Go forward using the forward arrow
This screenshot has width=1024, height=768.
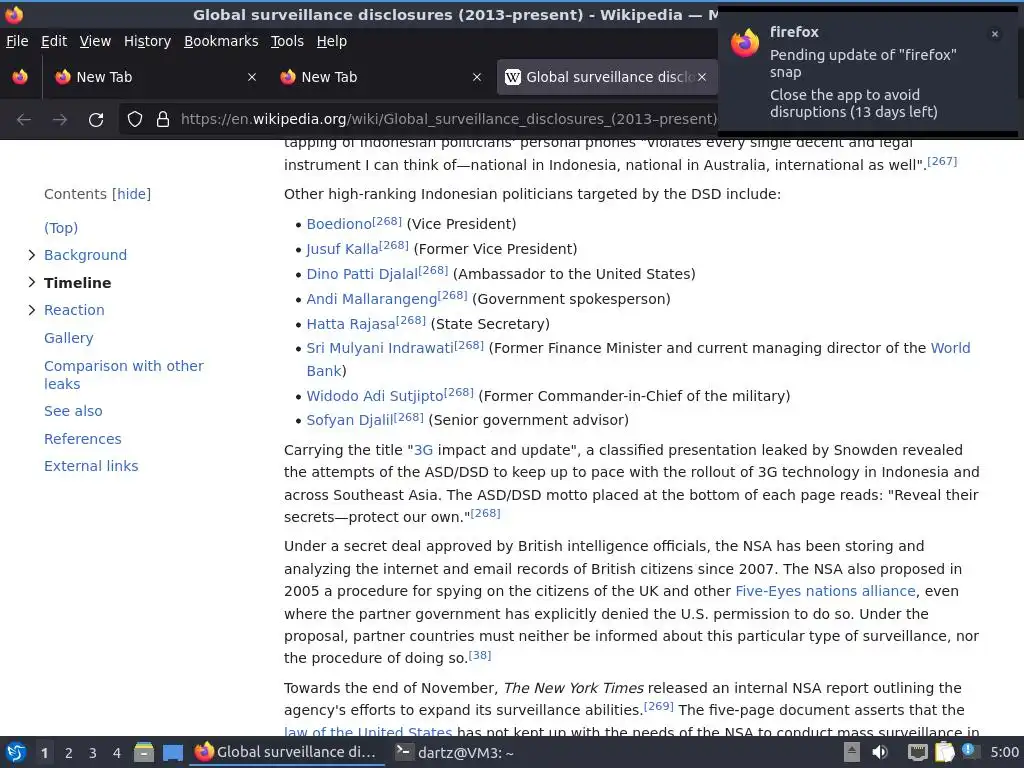click(x=60, y=120)
